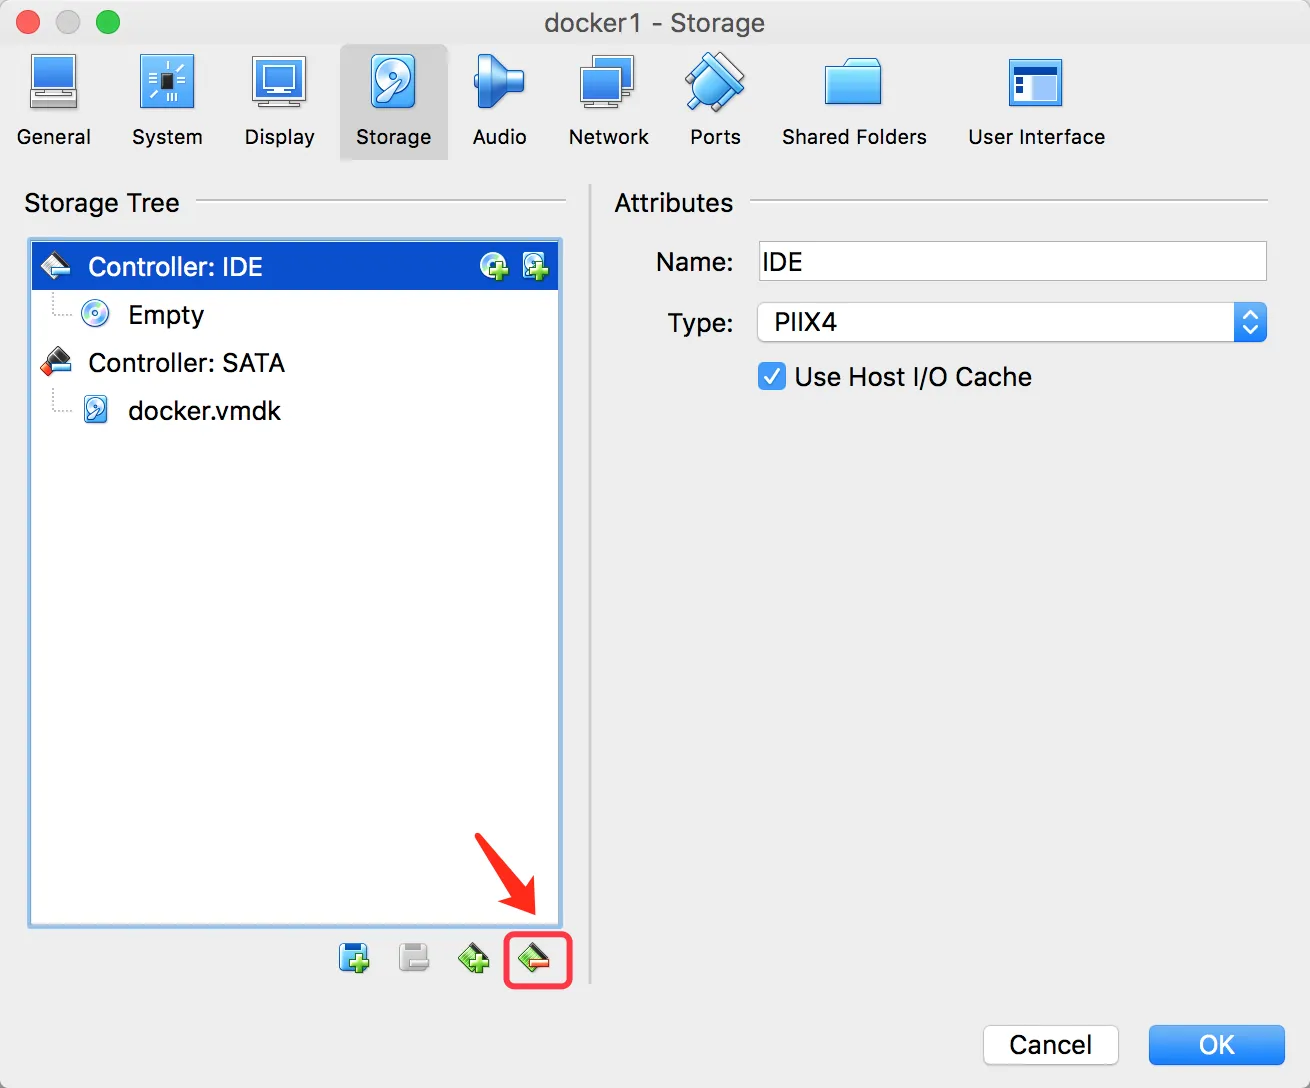Select the Controller: IDE row
This screenshot has height=1088, width=1310.
295,266
